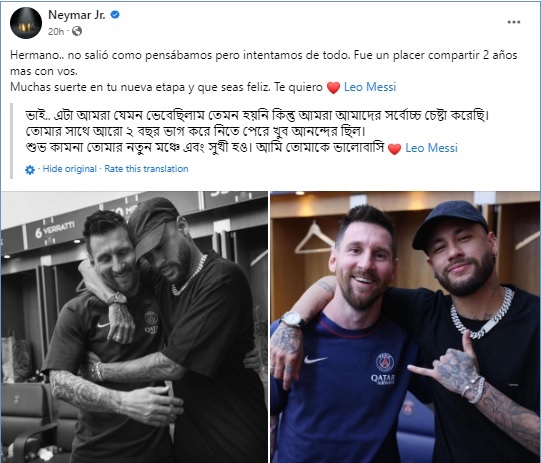Click the Bengali translated text block
541x463 pixels.
tap(257, 131)
